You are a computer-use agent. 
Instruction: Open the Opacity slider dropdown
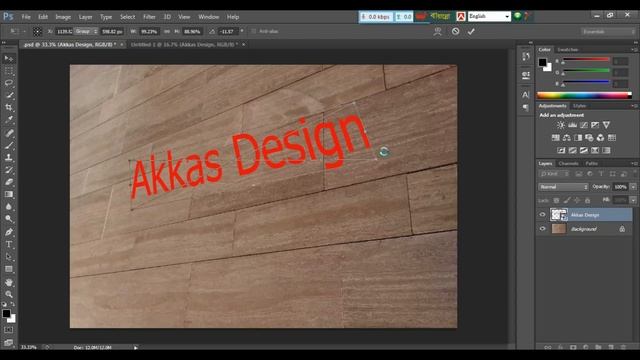click(x=633, y=187)
